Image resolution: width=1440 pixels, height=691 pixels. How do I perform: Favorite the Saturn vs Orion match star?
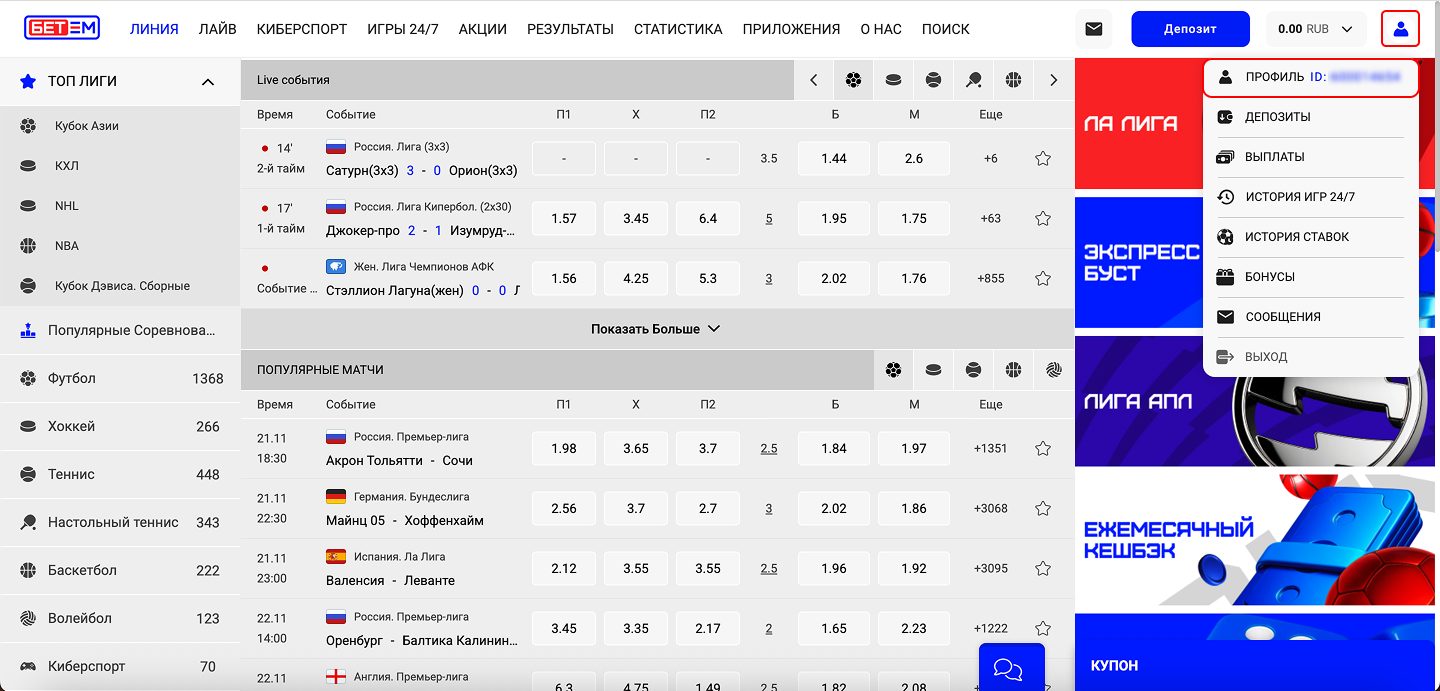(1043, 158)
